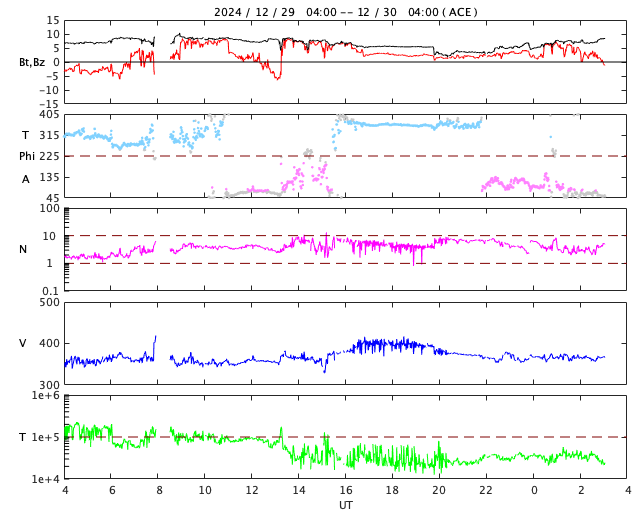This screenshot has height=512, width=640.
Task: Click the '1e+5' temperature tick label
Action: coord(45,437)
